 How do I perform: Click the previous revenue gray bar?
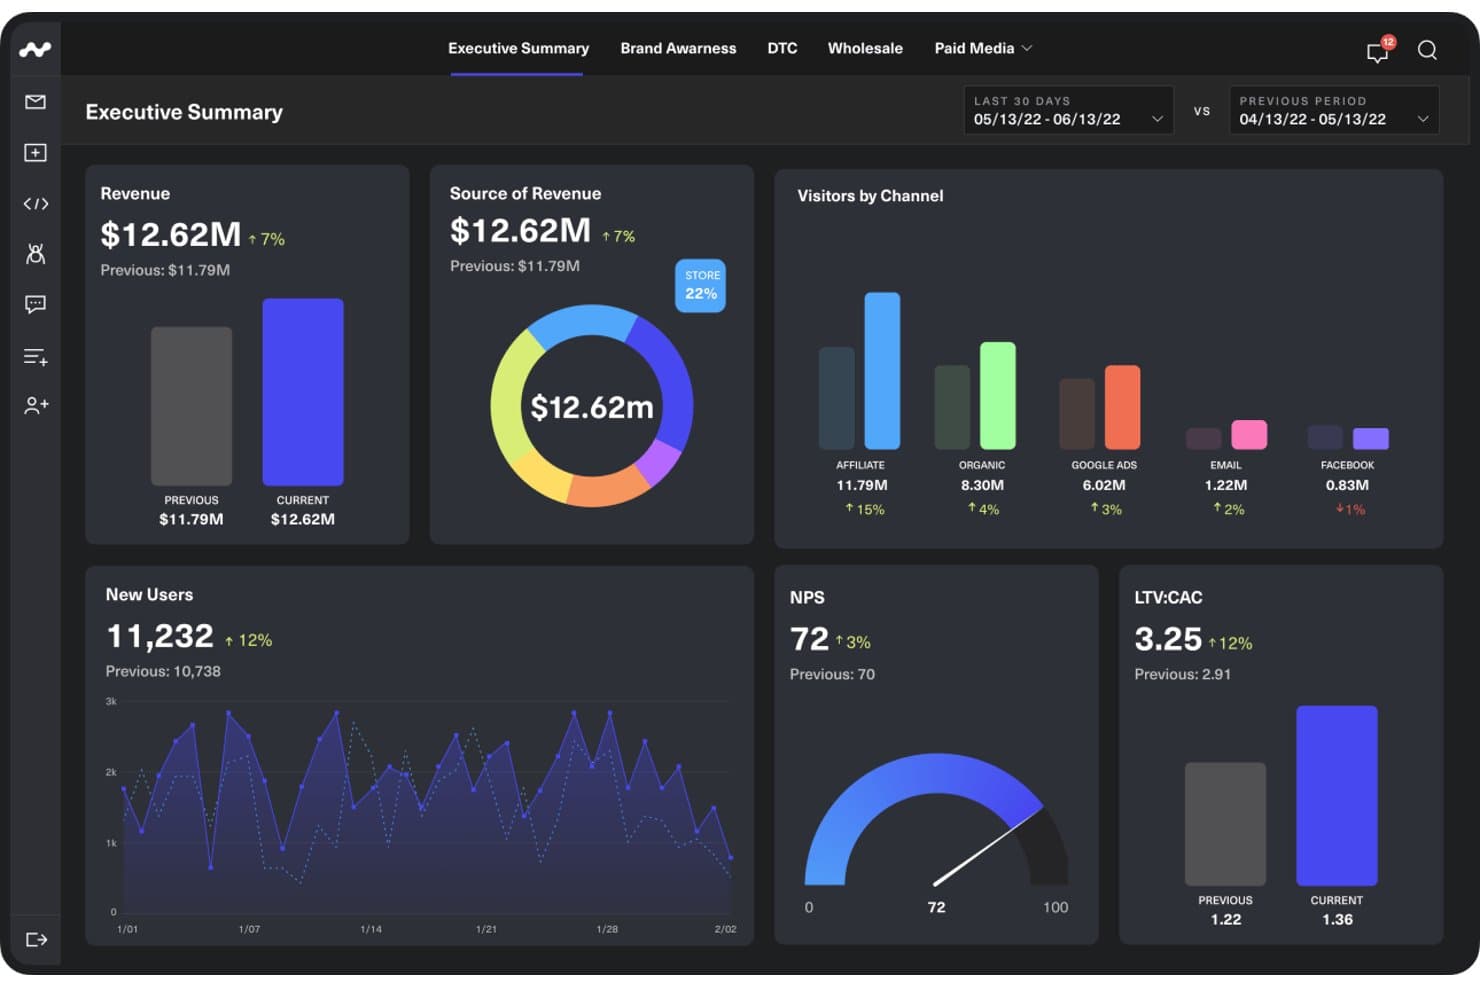point(191,406)
